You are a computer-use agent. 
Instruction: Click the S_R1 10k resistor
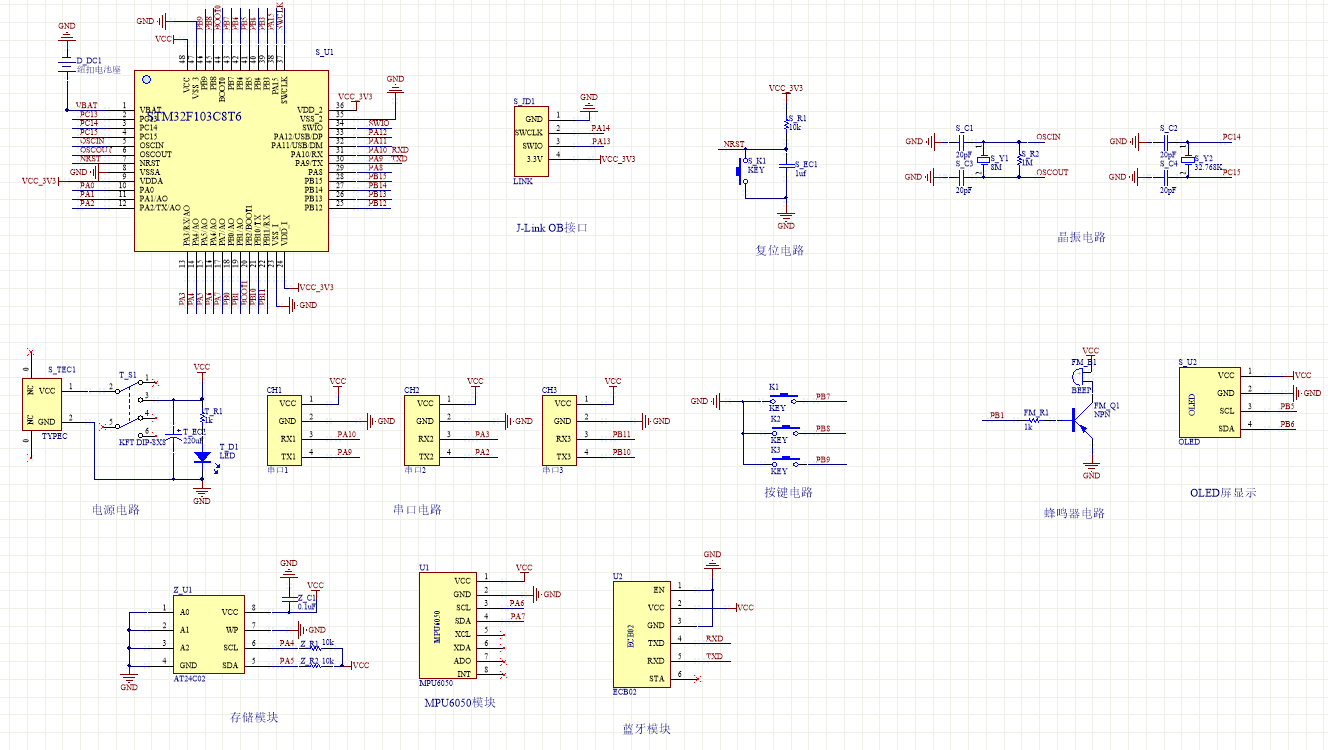tap(786, 125)
